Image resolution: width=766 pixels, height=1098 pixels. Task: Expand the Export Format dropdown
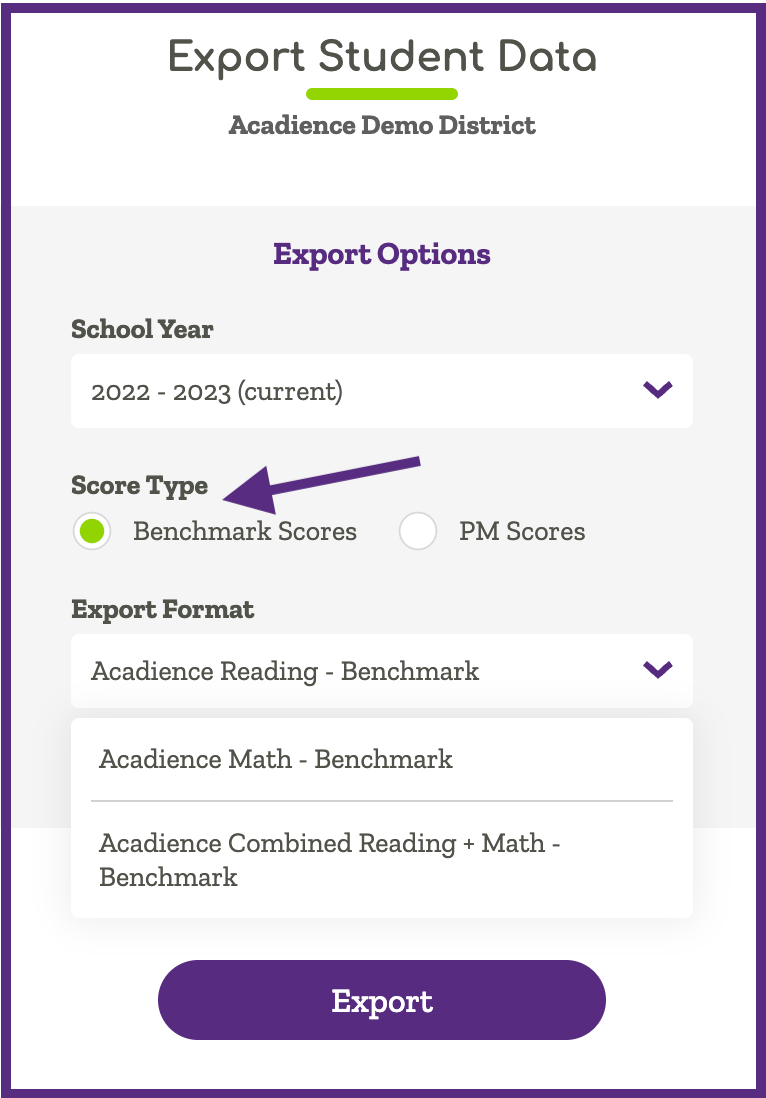pos(382,671)
